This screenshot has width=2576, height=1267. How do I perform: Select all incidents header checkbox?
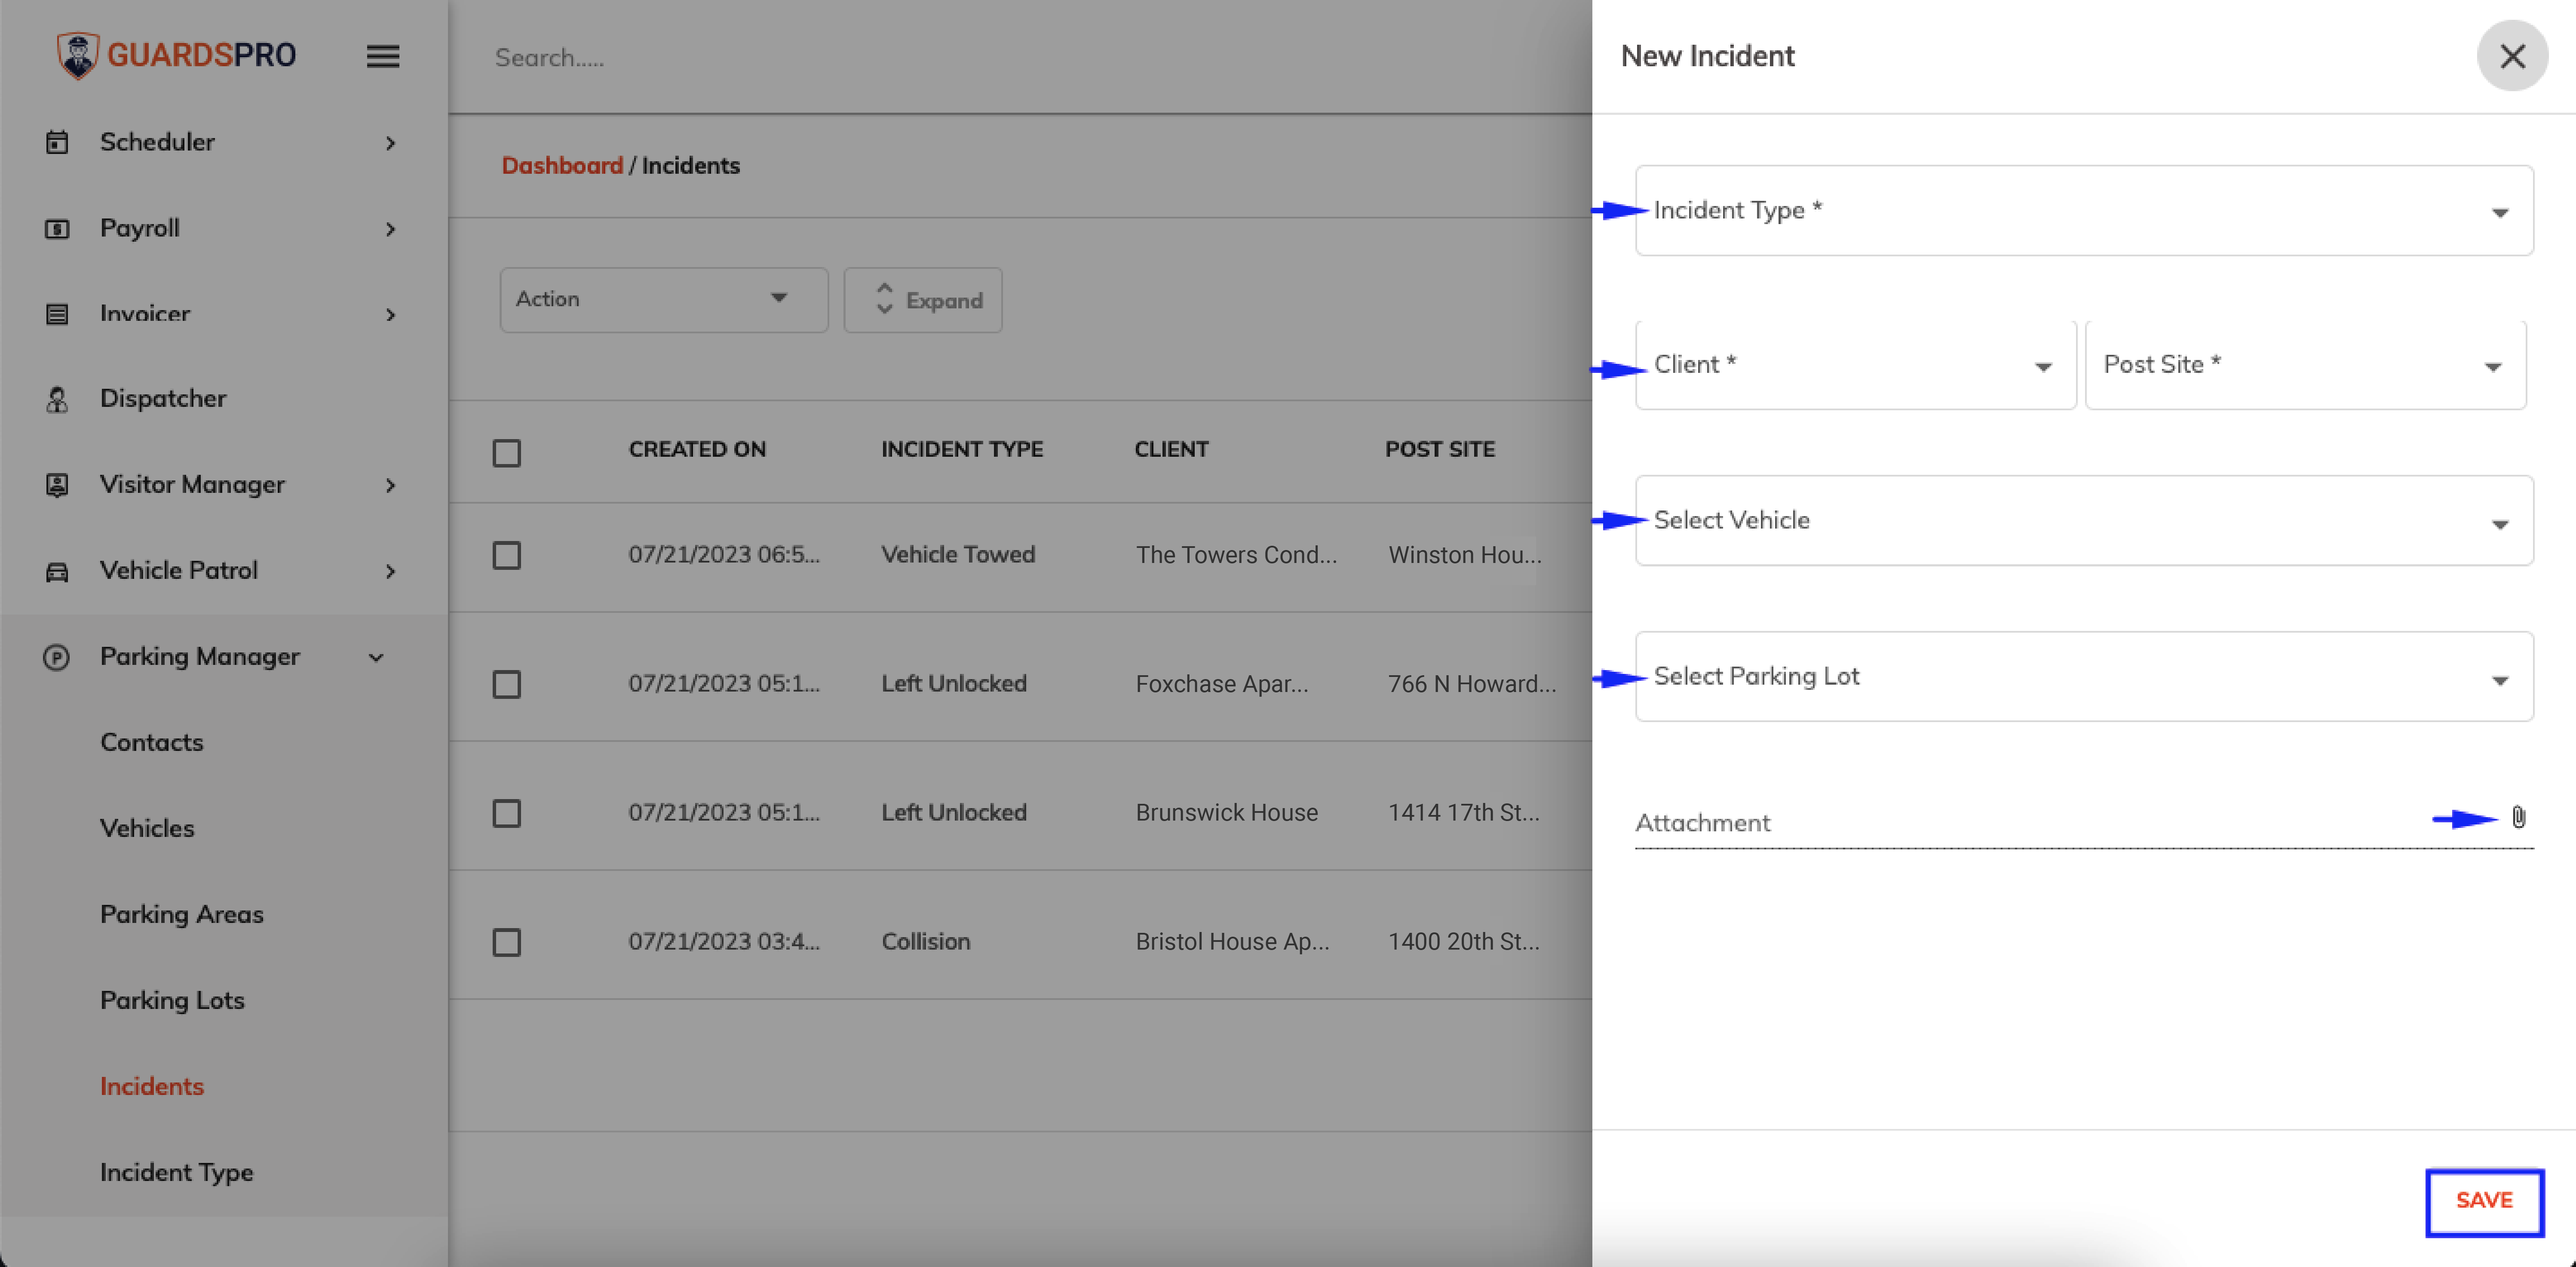coord(507,453)
